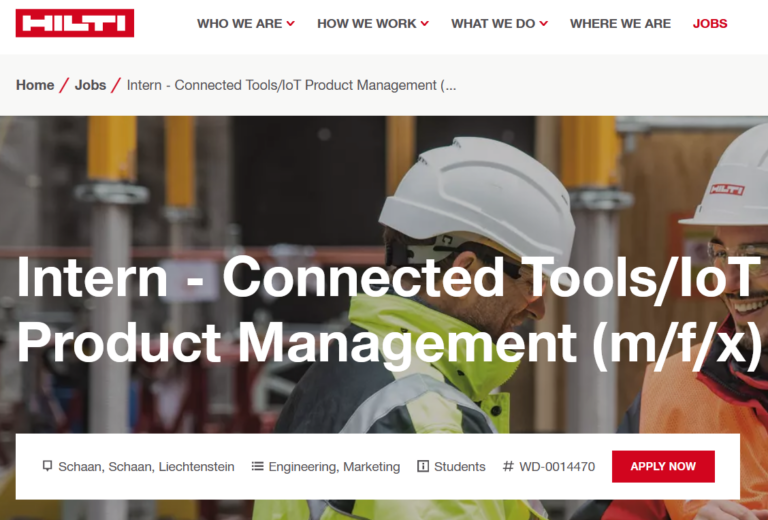
Task: Click the truncated job title breadcrumb
Action: click(291, 85)
